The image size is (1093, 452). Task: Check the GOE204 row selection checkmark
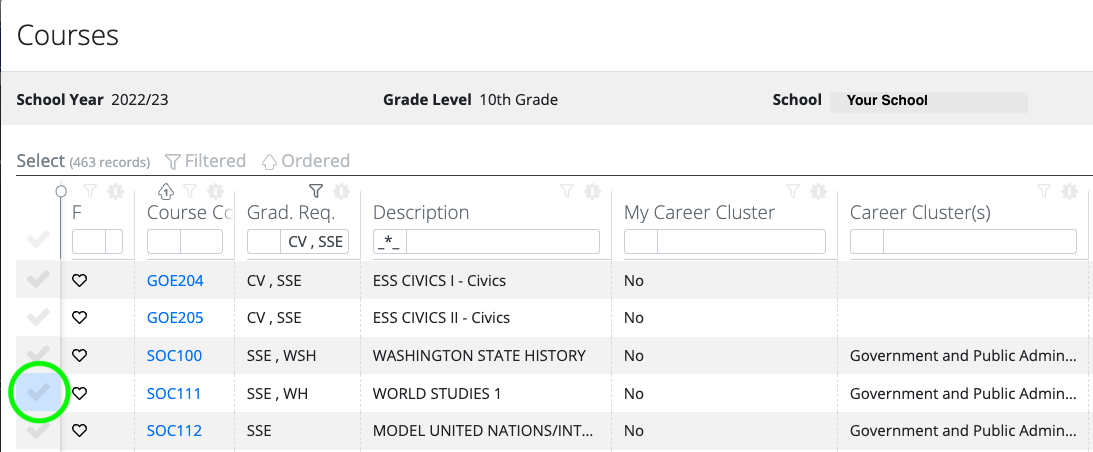(38, 280)
